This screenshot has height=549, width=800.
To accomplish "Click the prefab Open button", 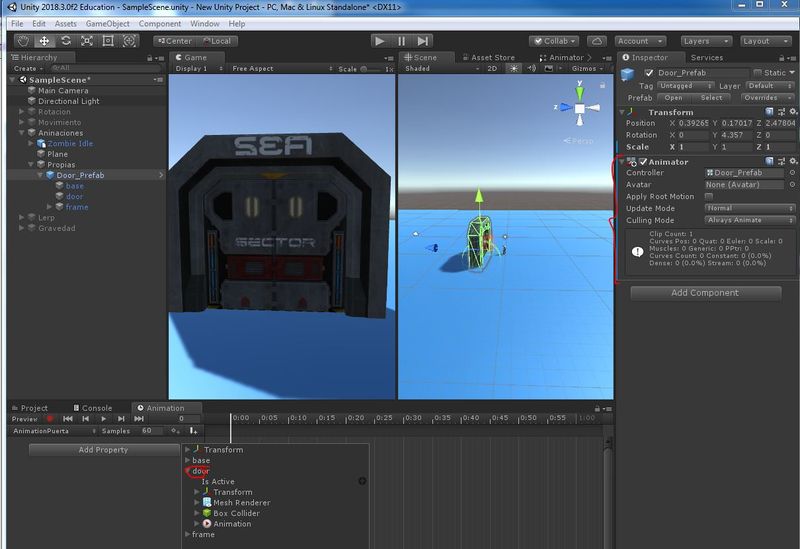I will (673, 97).
